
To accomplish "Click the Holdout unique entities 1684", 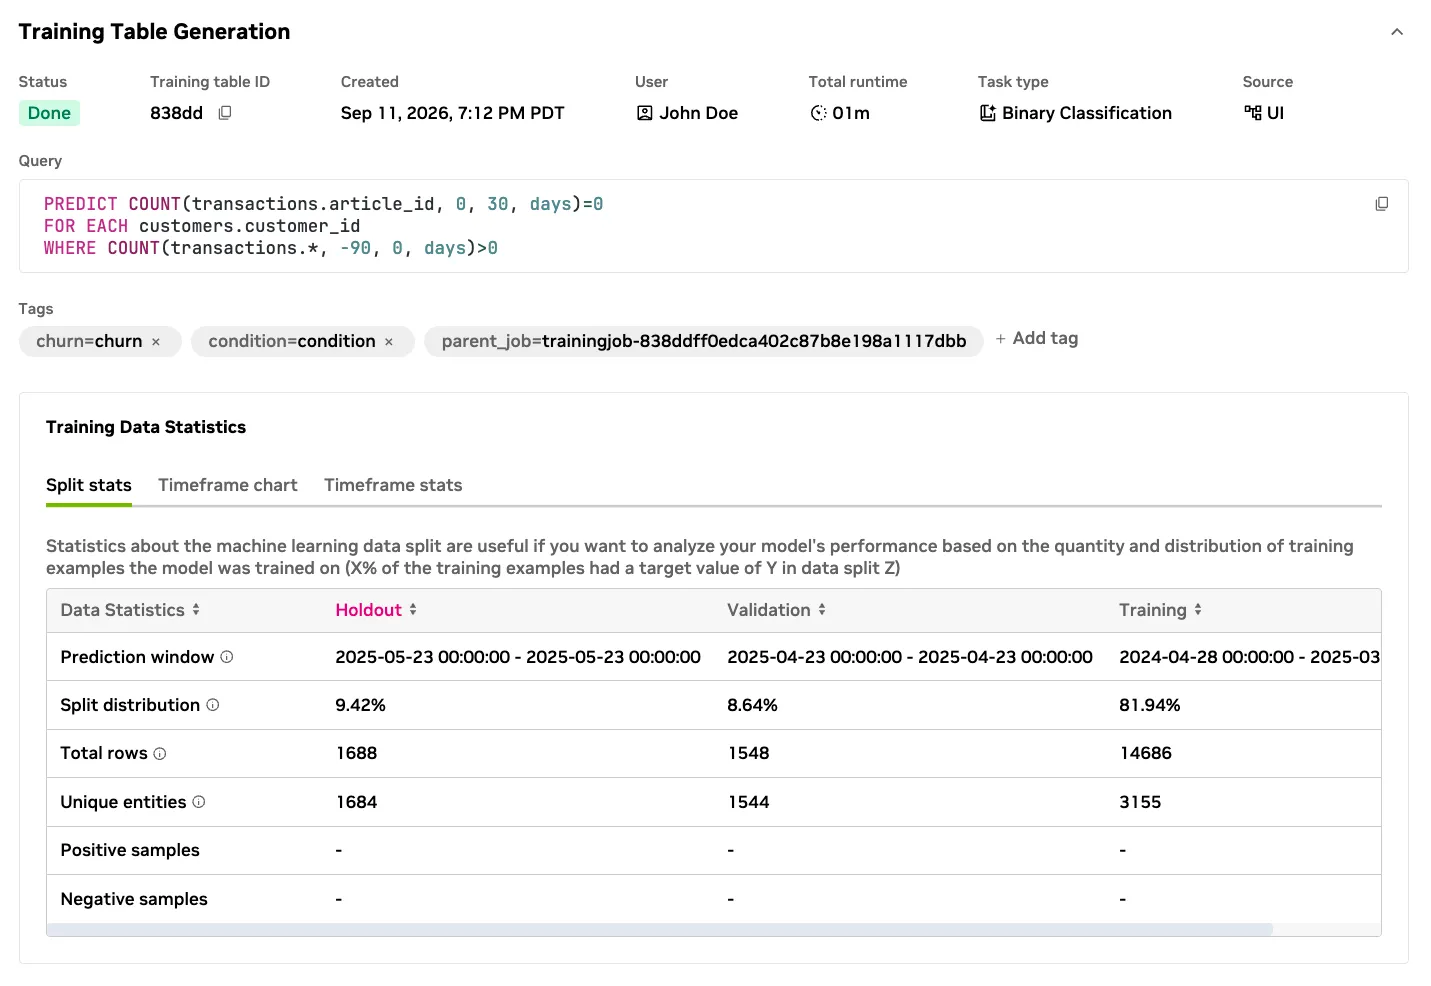I will coord(356,802).
